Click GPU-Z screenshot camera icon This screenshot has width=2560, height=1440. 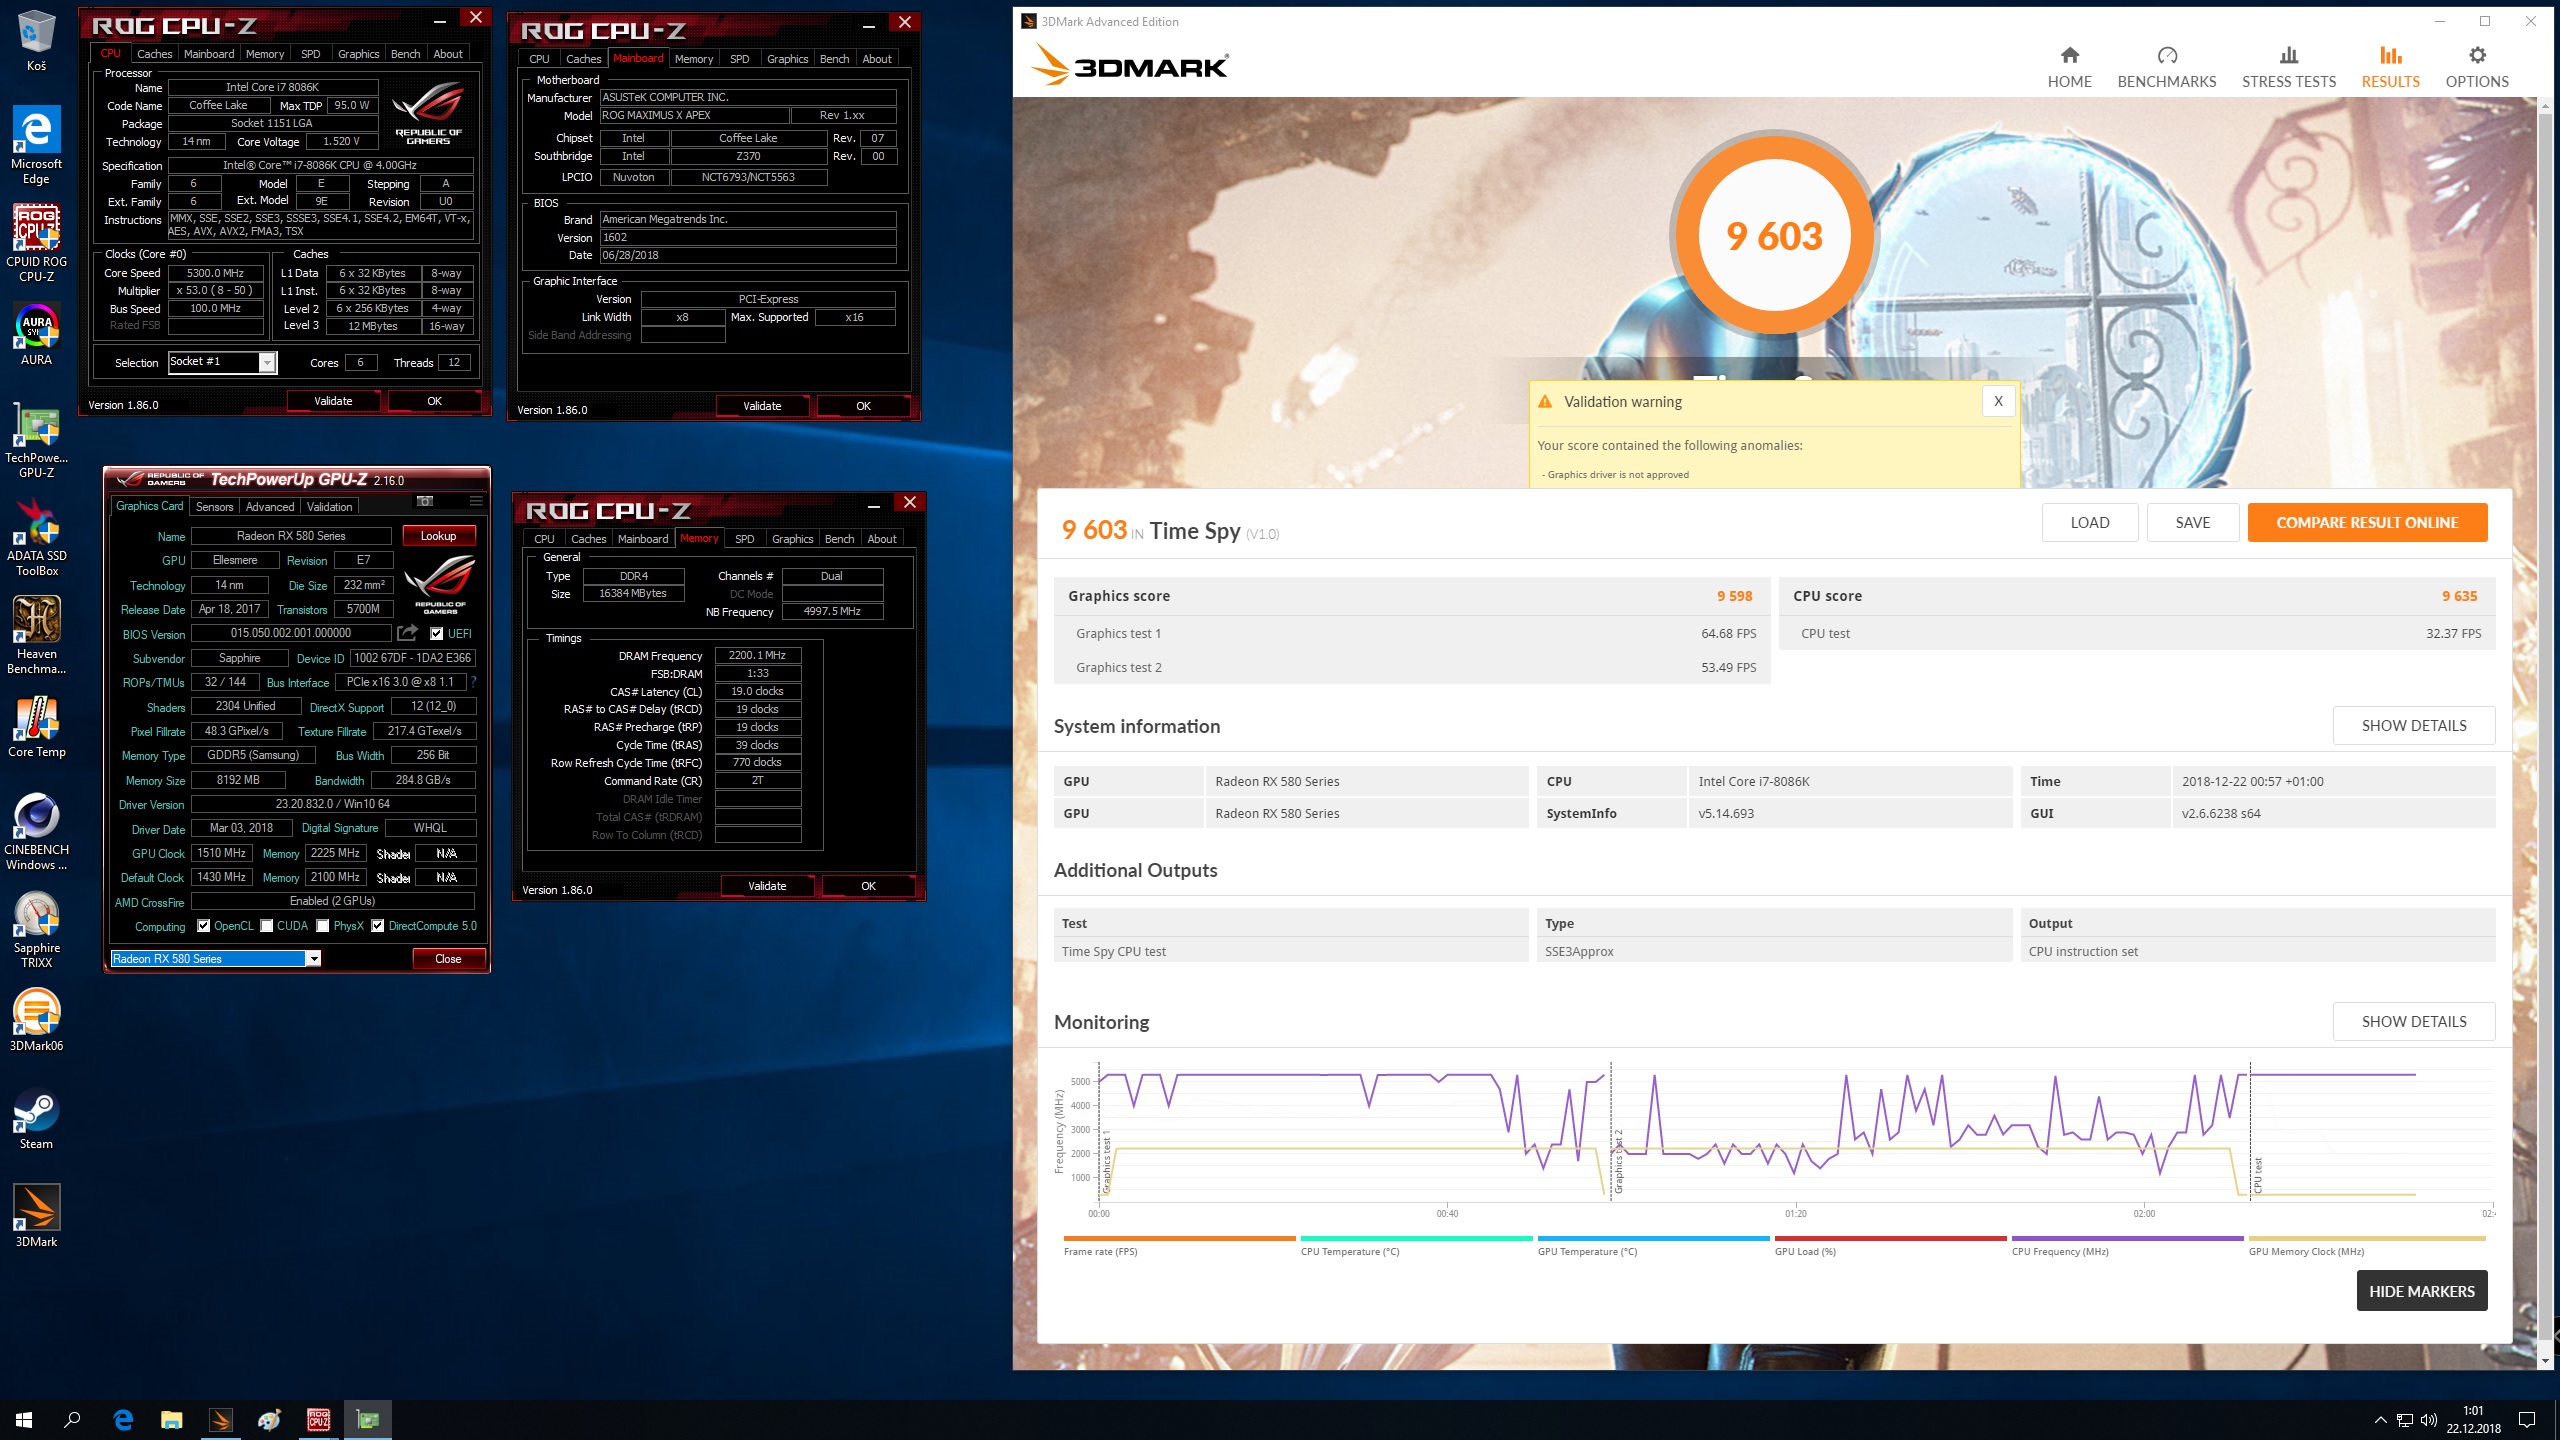(x=425, y=501)
